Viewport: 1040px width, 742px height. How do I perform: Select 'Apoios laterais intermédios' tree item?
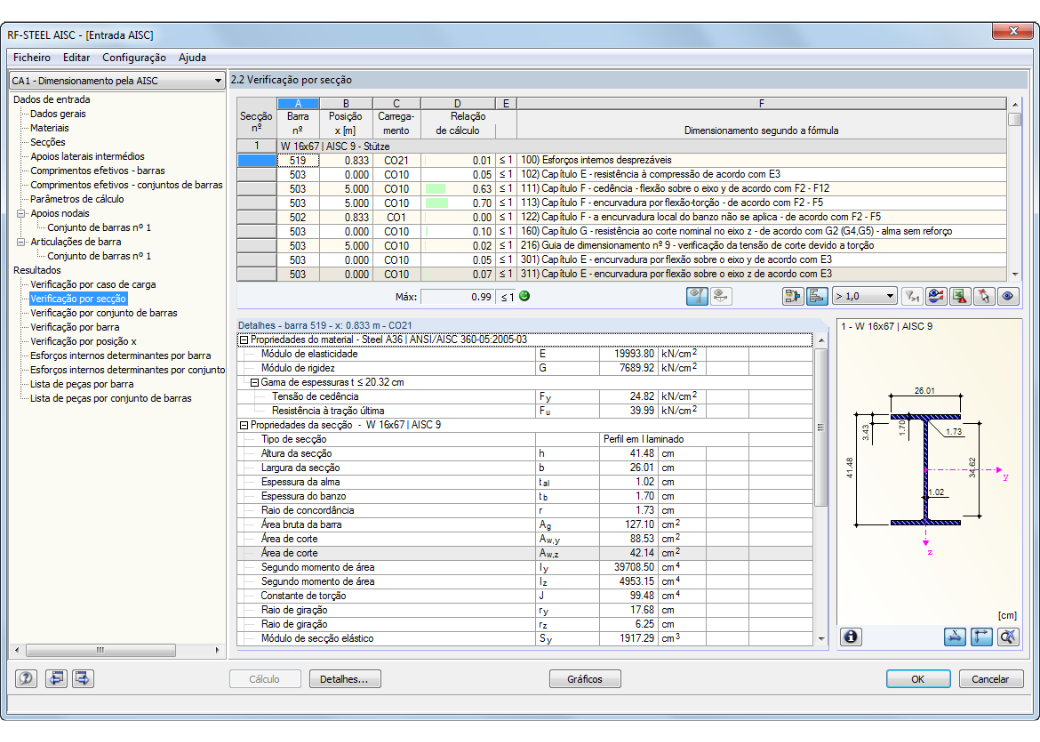tap(87, 156)
